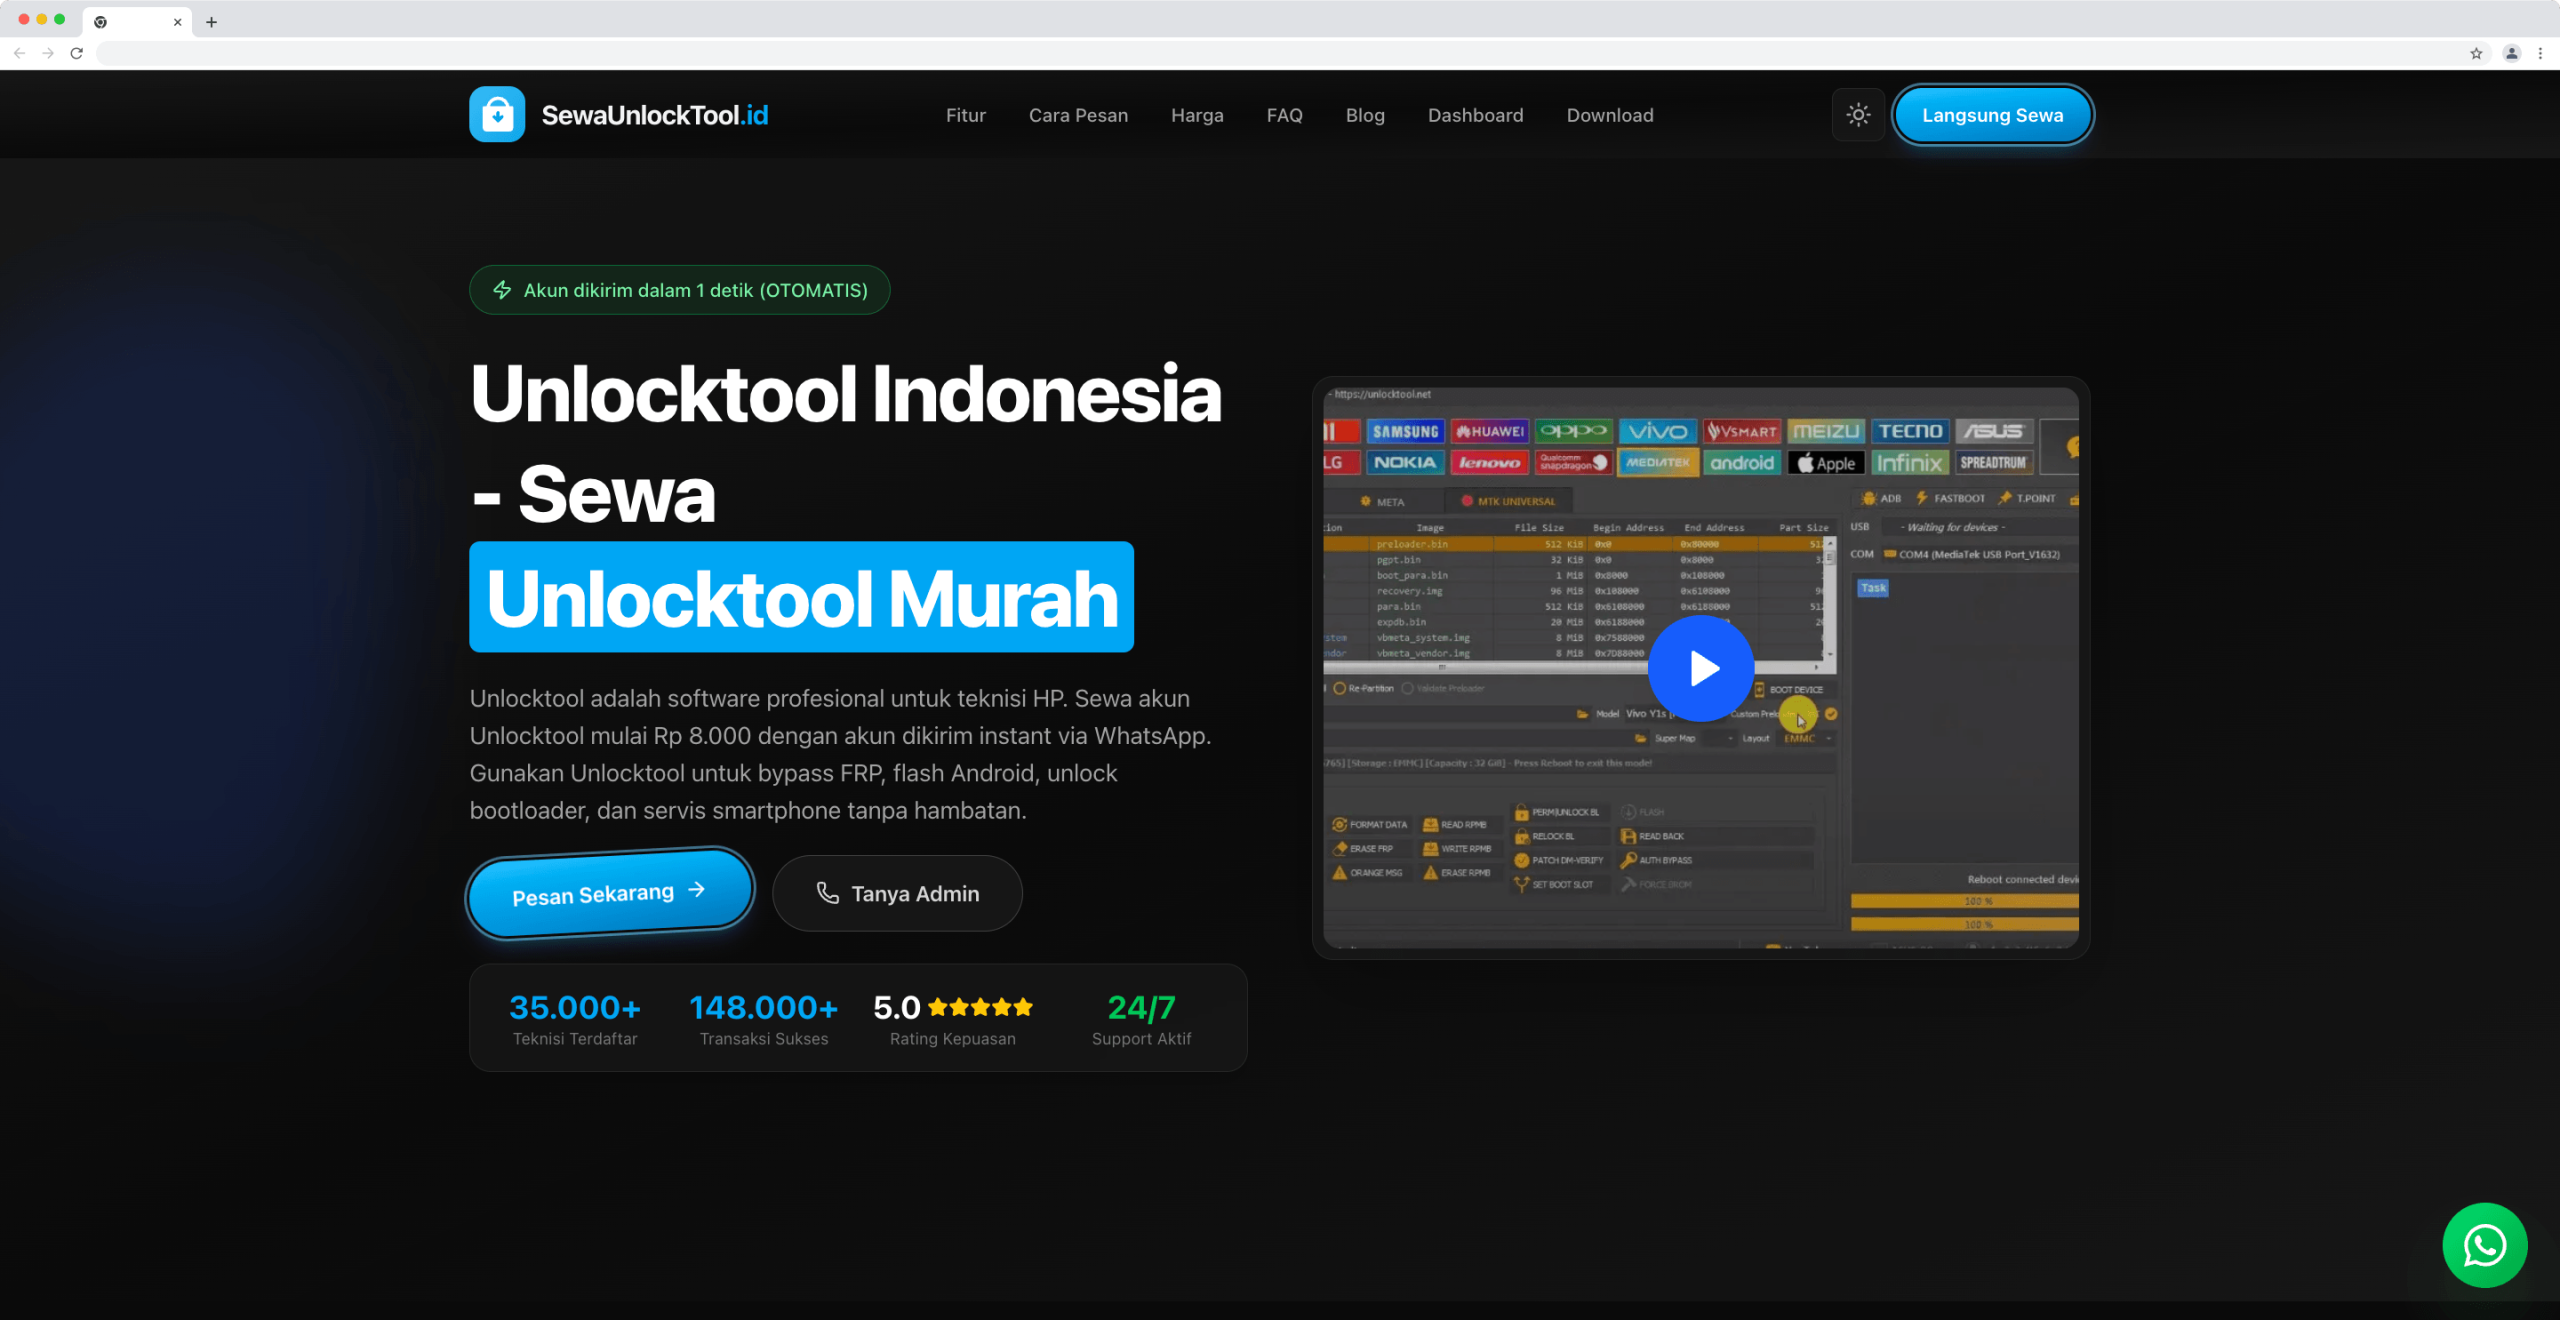The width and height of the screenshot is (2560, 1320).
Task: Visit the Blog page
Action: pyautogui.click(x=1365, y=115)
